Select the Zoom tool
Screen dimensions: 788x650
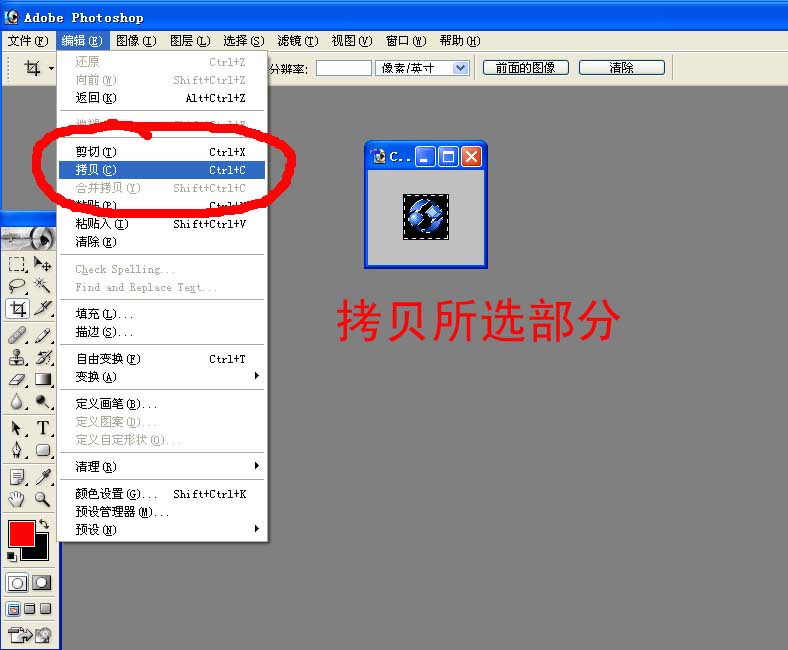click(x=42, y=499)
